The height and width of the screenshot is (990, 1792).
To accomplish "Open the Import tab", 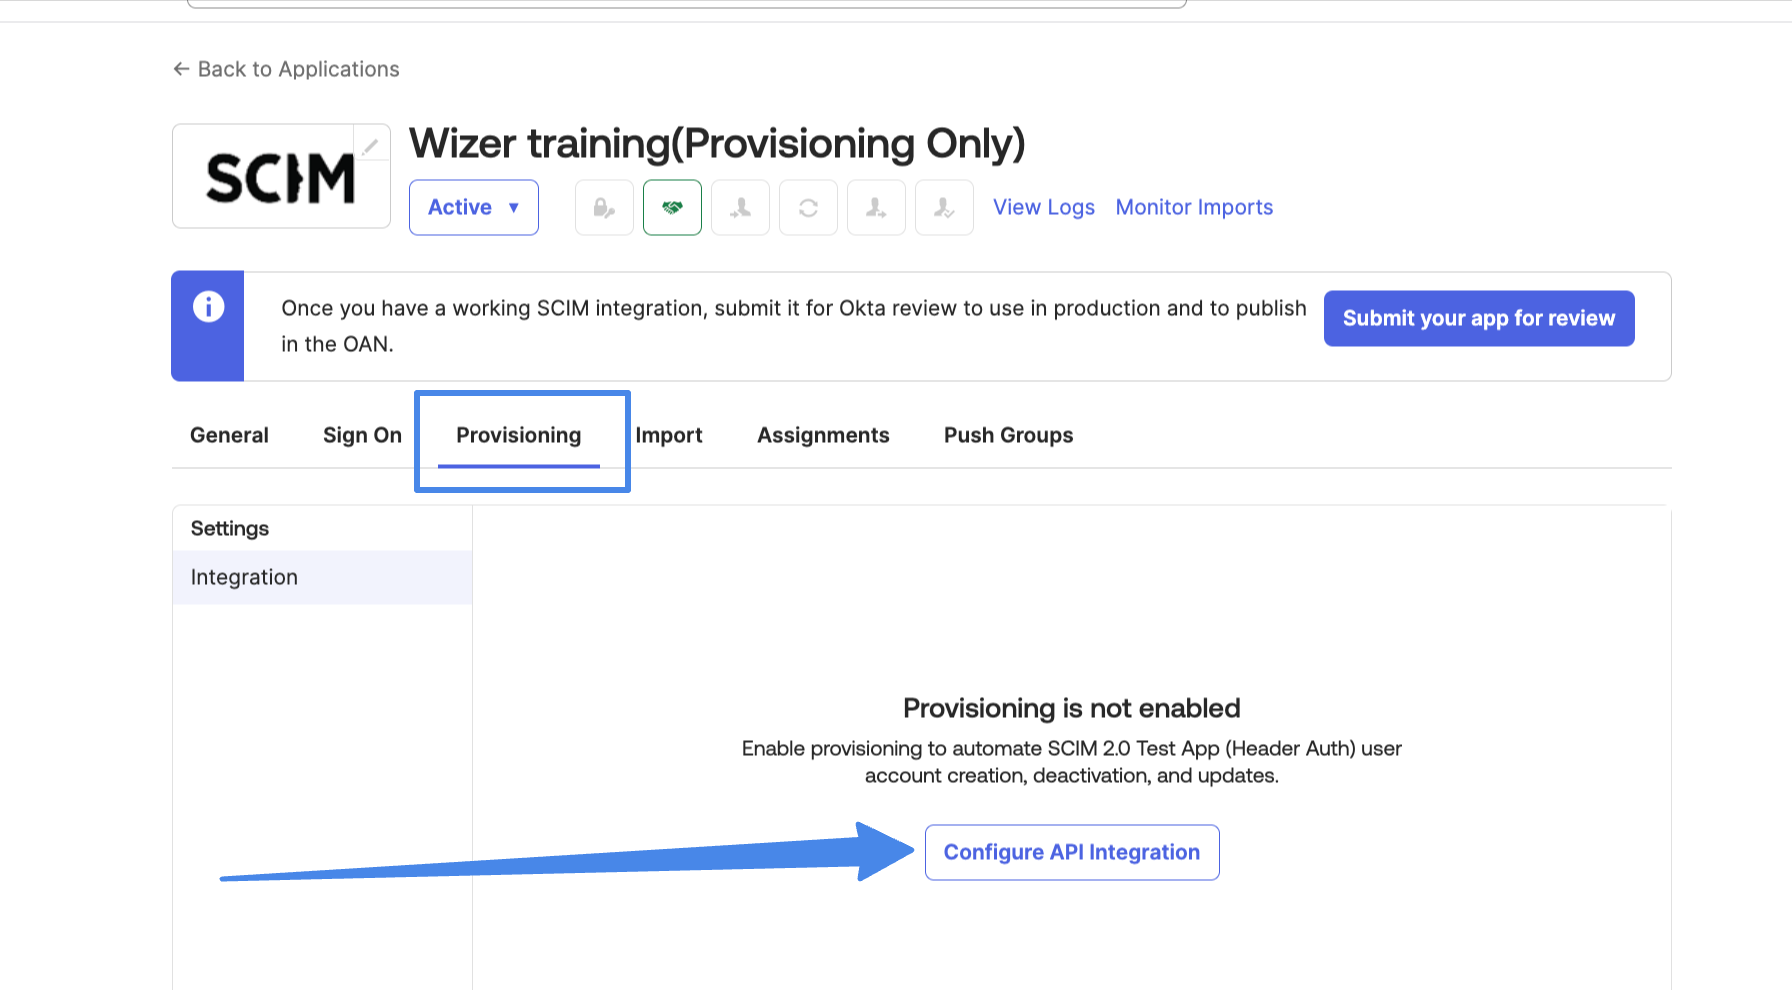I will [669, 435].
